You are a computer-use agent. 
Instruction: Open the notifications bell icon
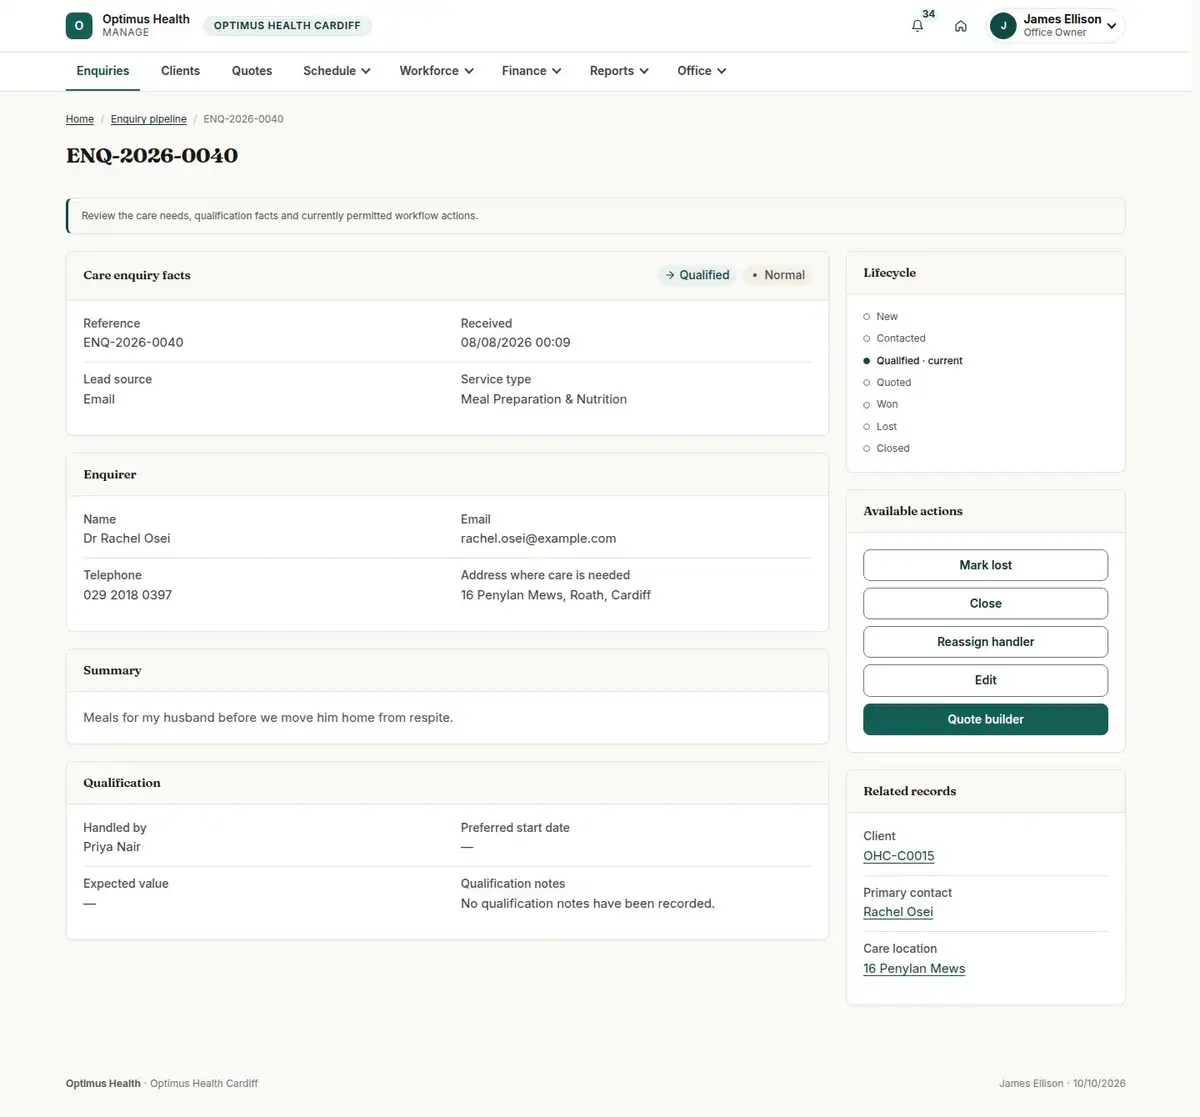click(917, 26)
